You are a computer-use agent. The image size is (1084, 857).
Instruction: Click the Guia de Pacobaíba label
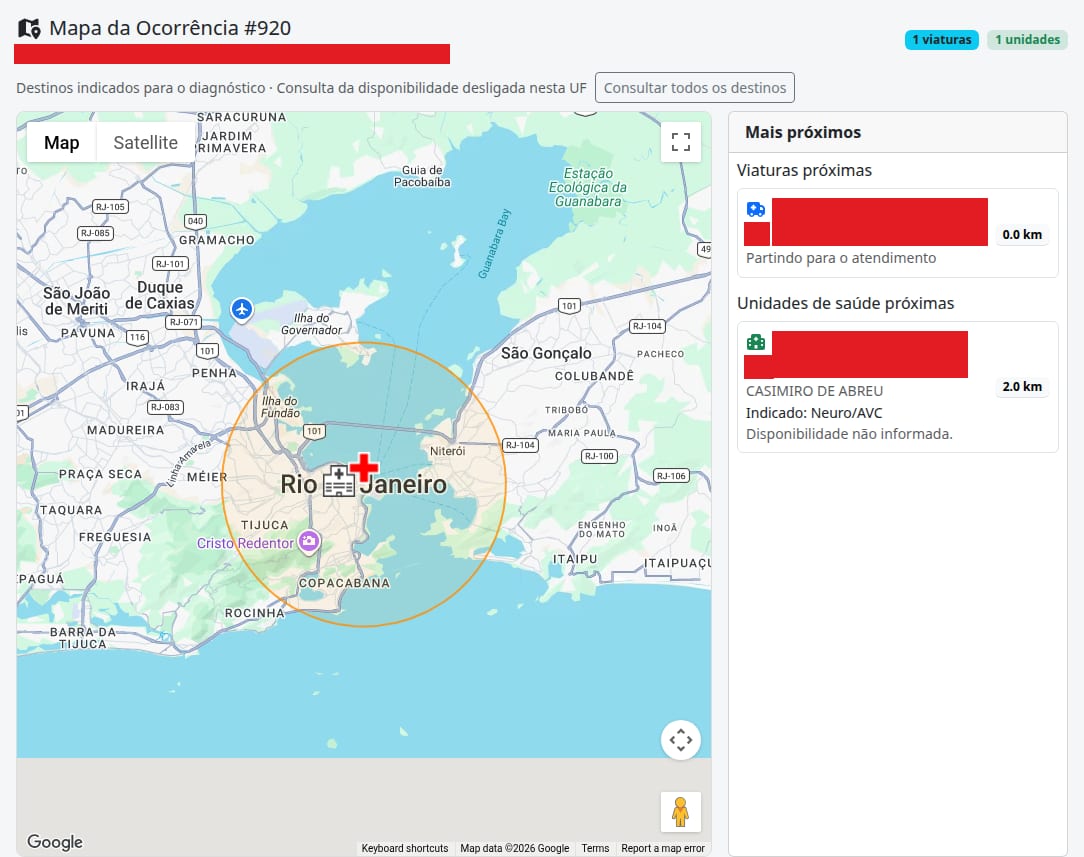click(x=422, y=176)
